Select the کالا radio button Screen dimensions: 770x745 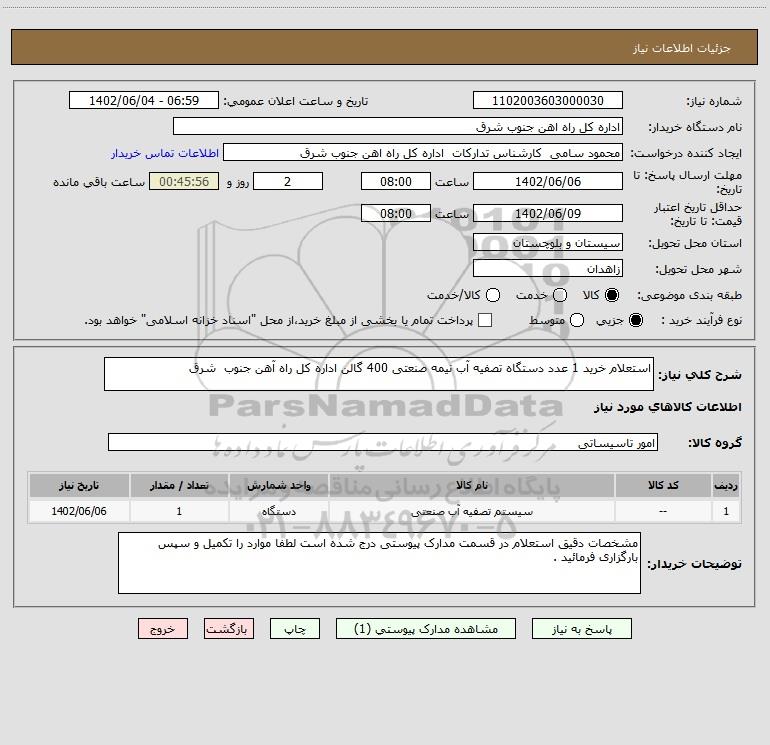[612, 295]
